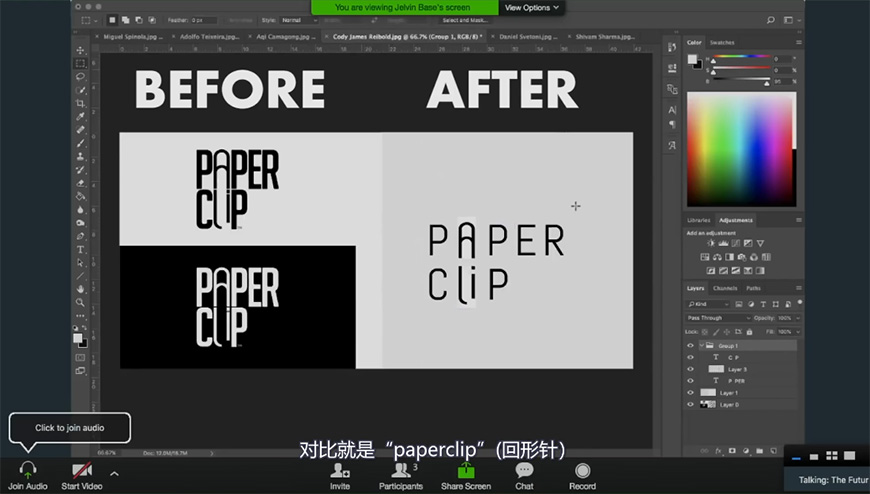
Task: Select the Pen tool
Action: point(80,236)
